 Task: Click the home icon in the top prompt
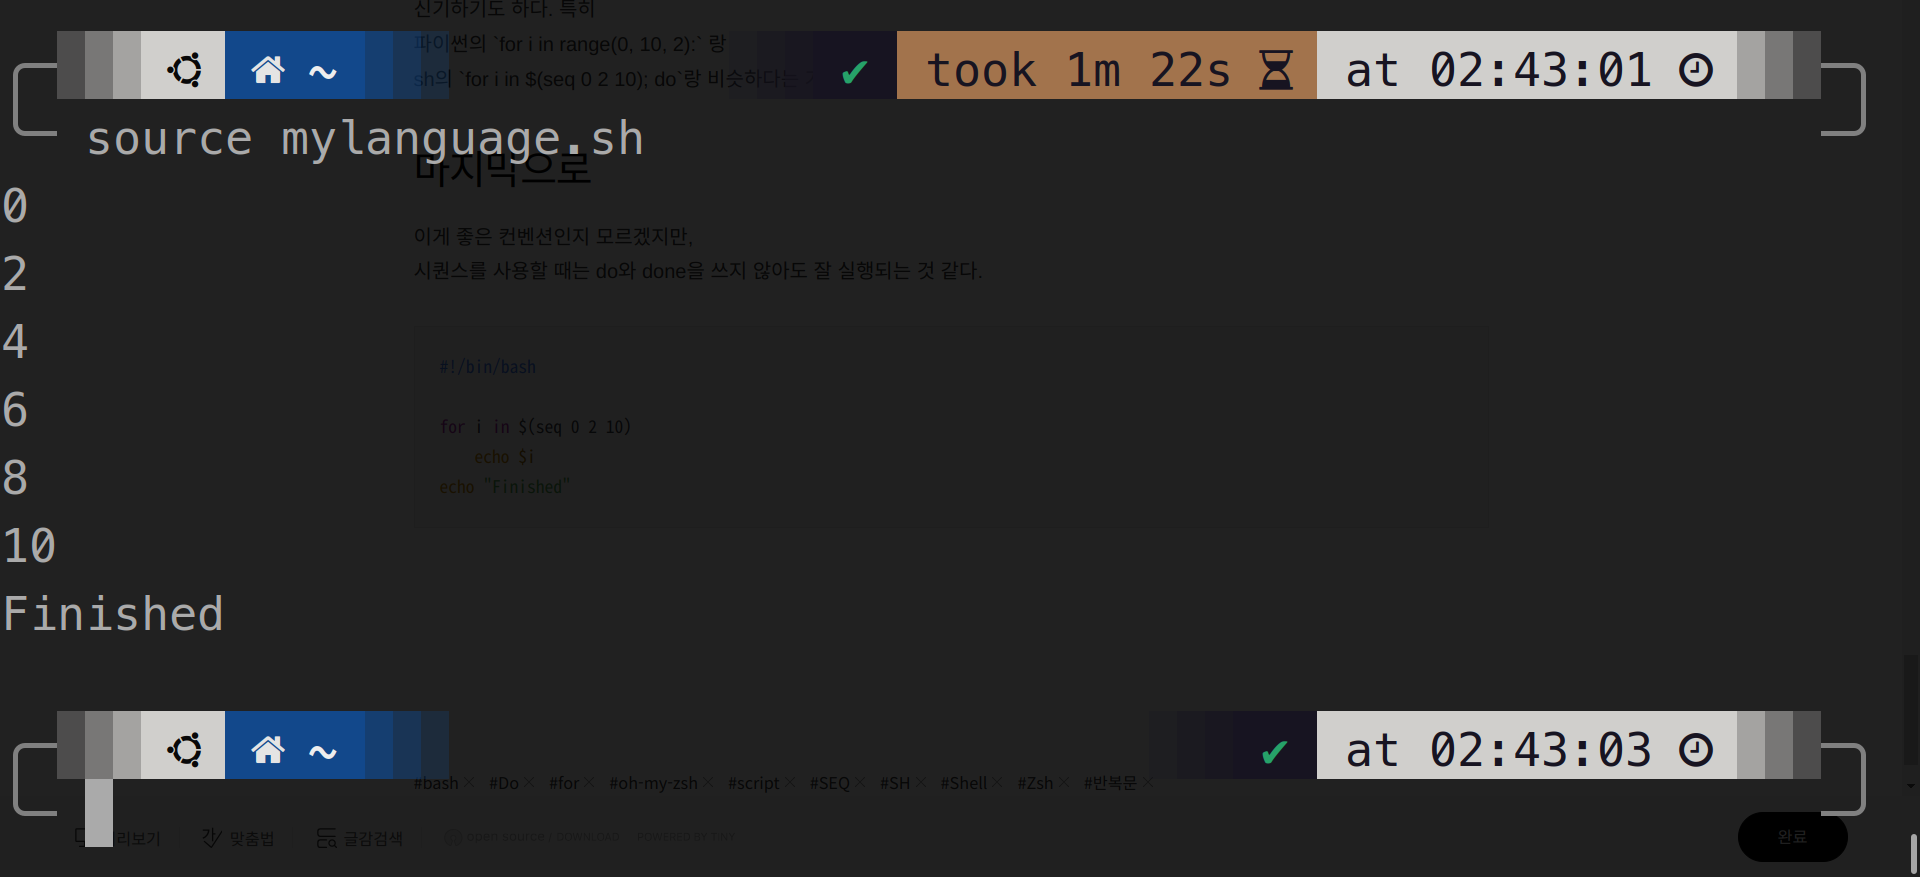pos(267,70)
